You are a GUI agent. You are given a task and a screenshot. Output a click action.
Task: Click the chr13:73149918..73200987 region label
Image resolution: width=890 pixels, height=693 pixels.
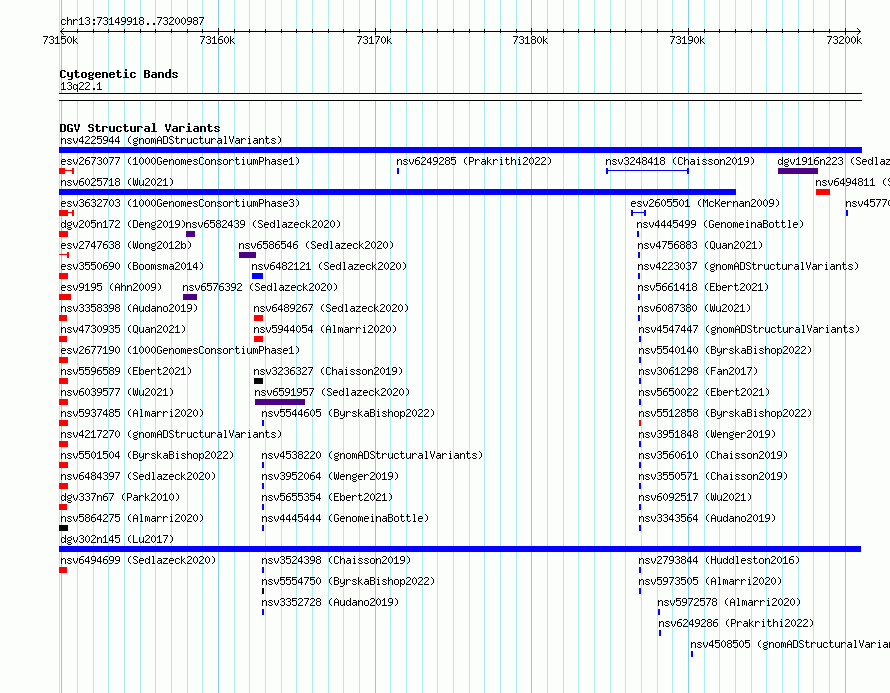click(132, 21)
